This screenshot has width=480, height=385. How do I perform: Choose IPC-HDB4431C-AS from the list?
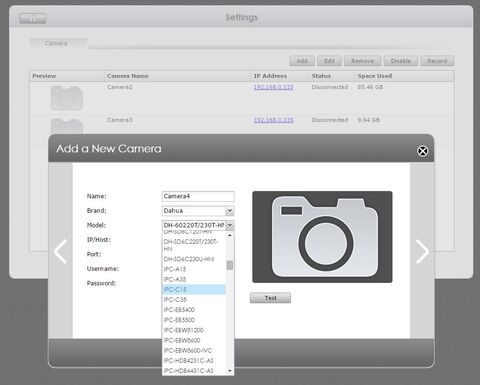point(194,371)
